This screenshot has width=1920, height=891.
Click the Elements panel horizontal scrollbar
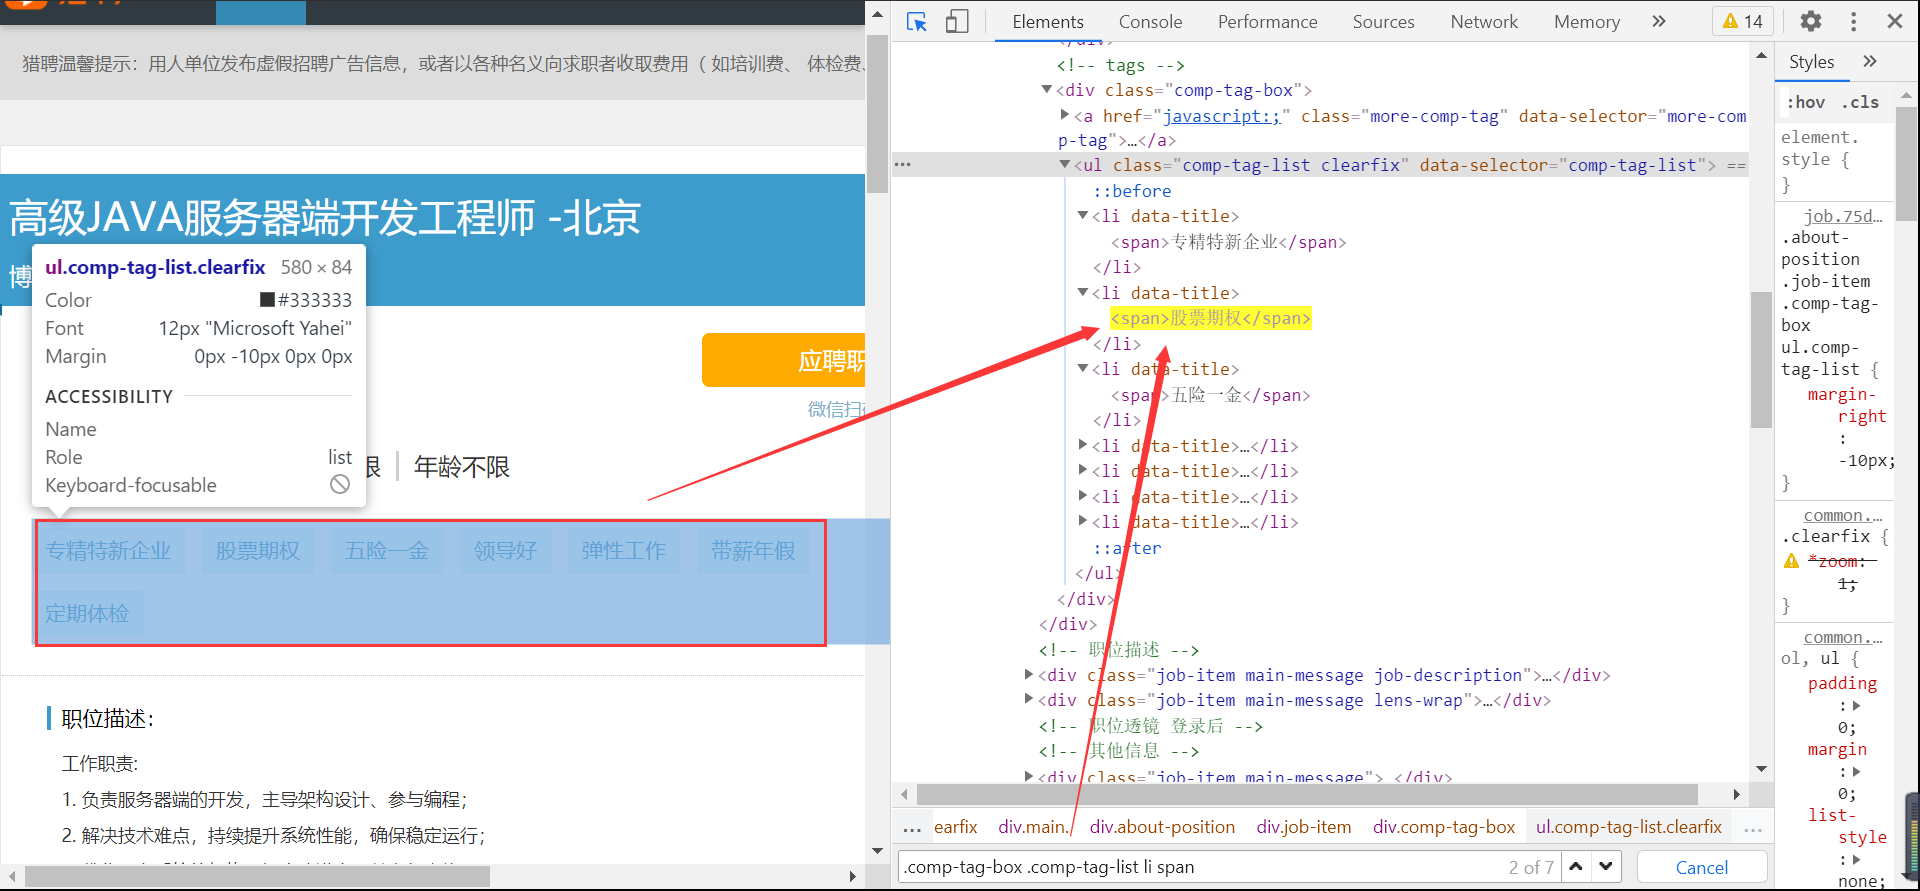[1308, 794]
